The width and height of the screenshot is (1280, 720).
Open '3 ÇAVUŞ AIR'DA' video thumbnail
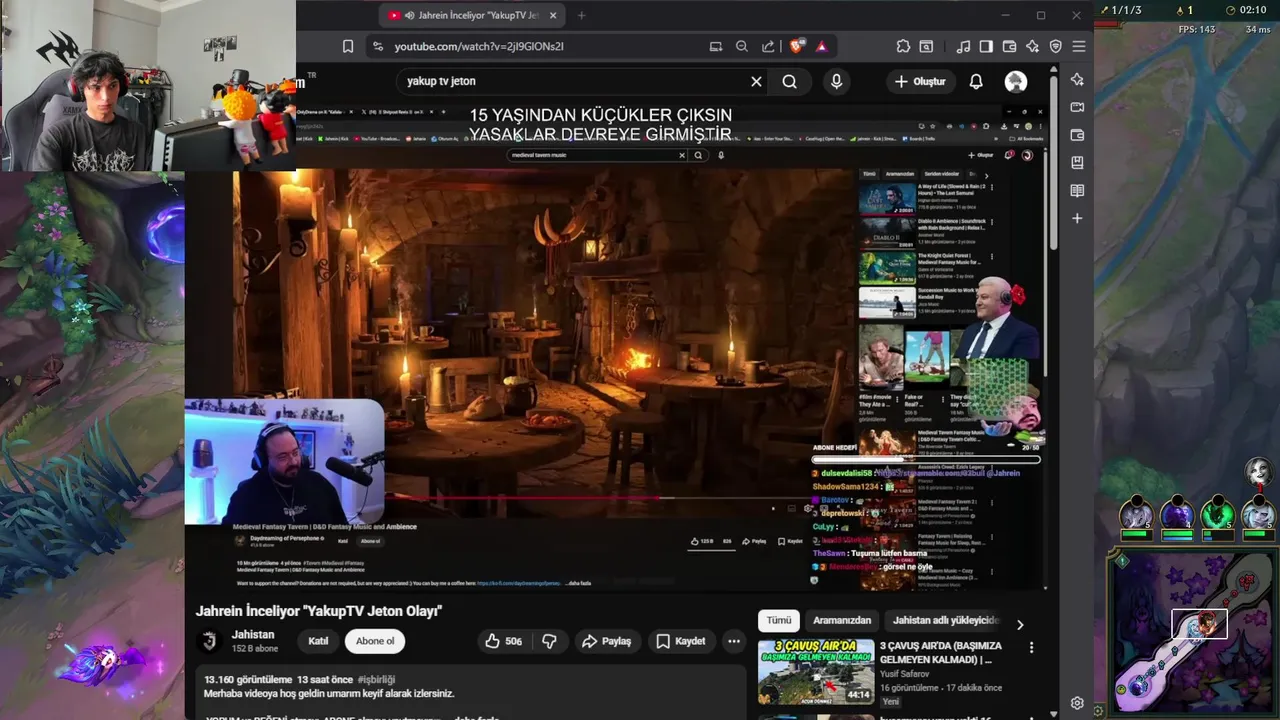coord(816,672)
